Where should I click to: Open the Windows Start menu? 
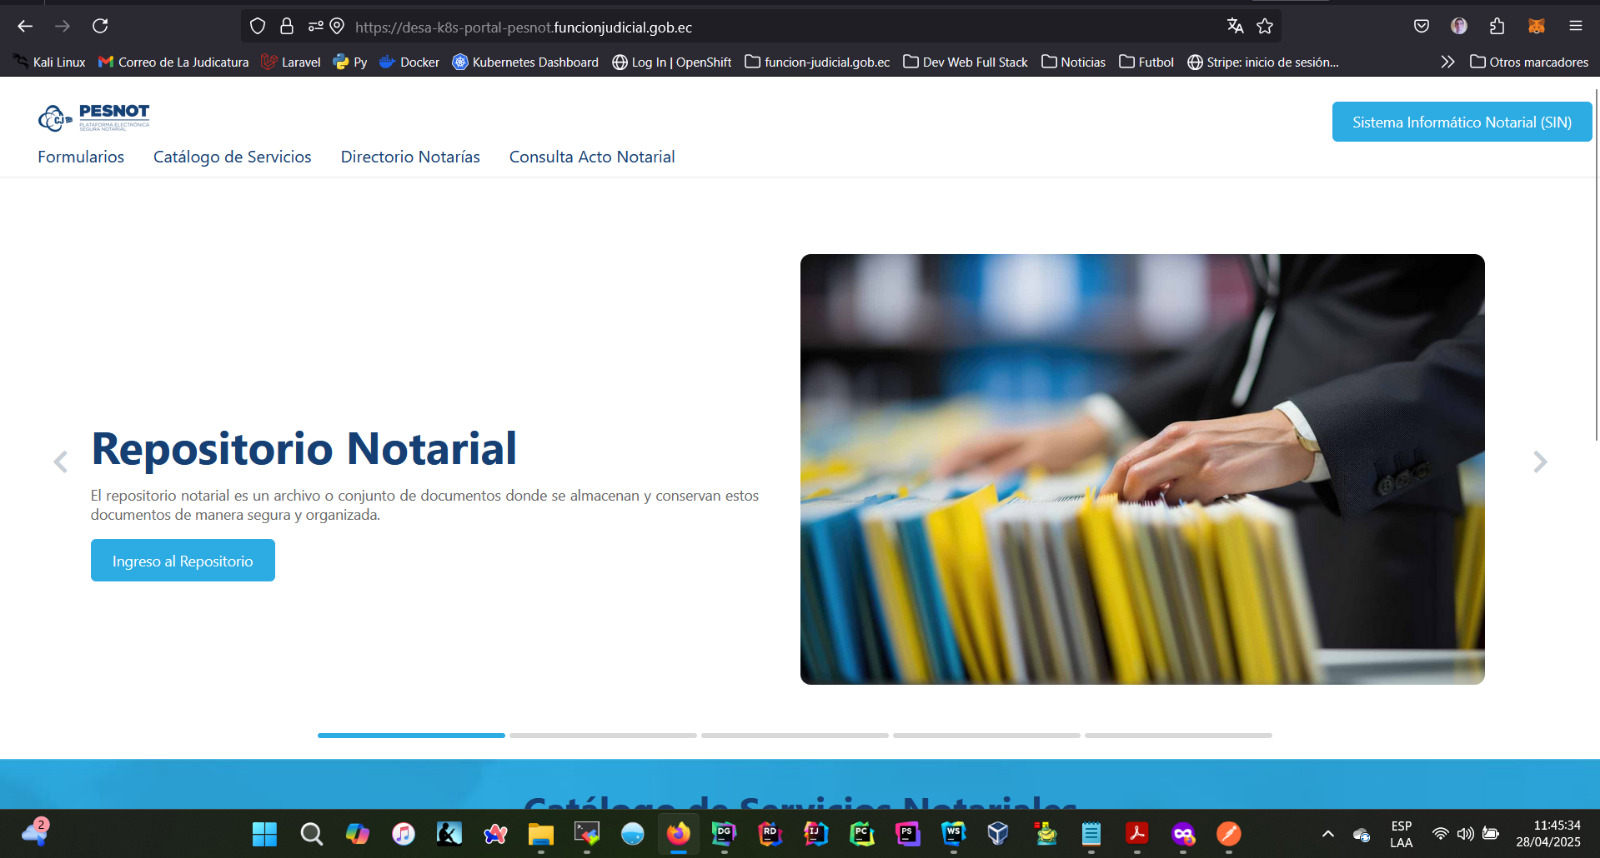(x=264, y=834)
